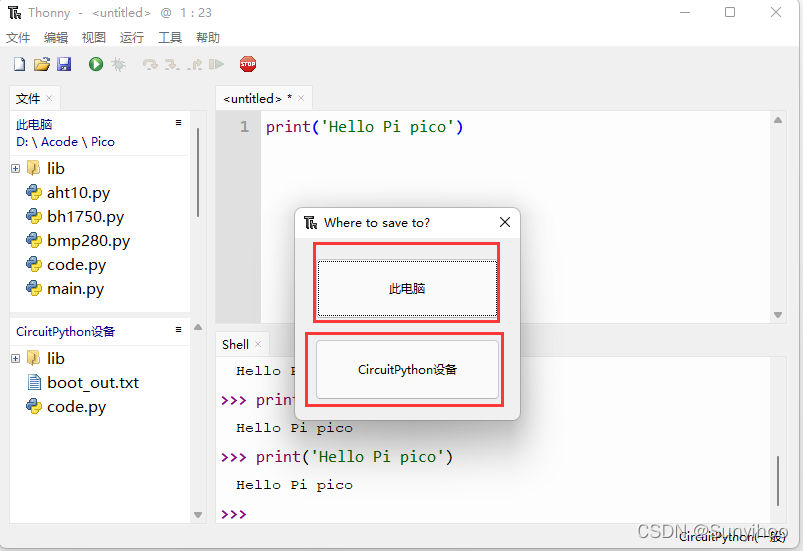The width and height of the screenshot is (803, 551).
Task: Click the Python icon beside bh1750.py
Action: click(x=34, y=216)
